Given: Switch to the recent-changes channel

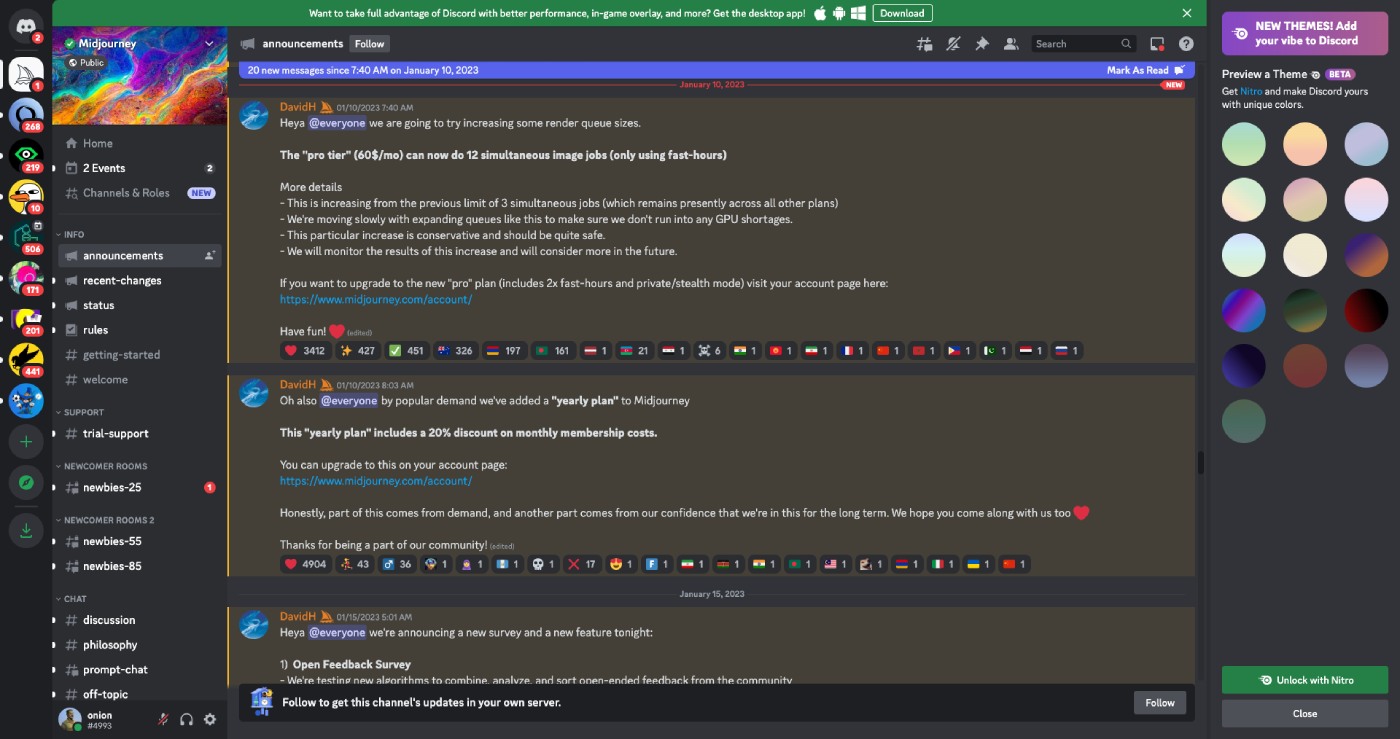Looking at the screenshot, I should coord(140,281).
